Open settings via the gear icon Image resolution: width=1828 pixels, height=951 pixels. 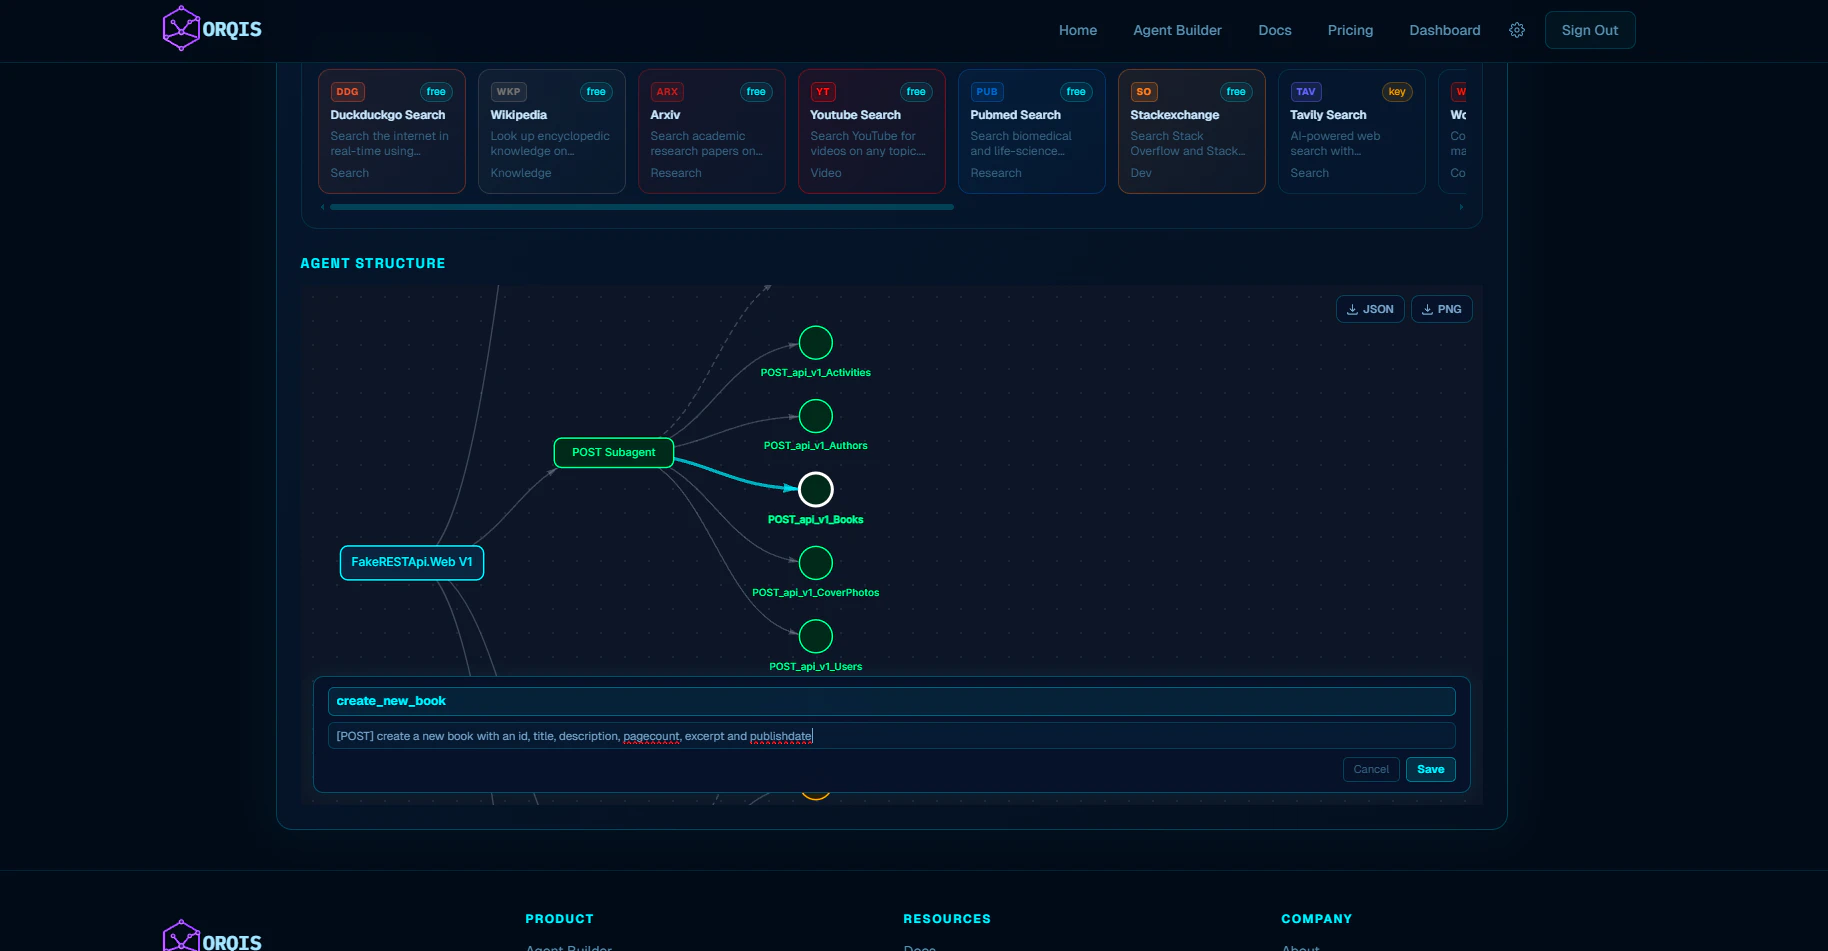[1517, 30]
